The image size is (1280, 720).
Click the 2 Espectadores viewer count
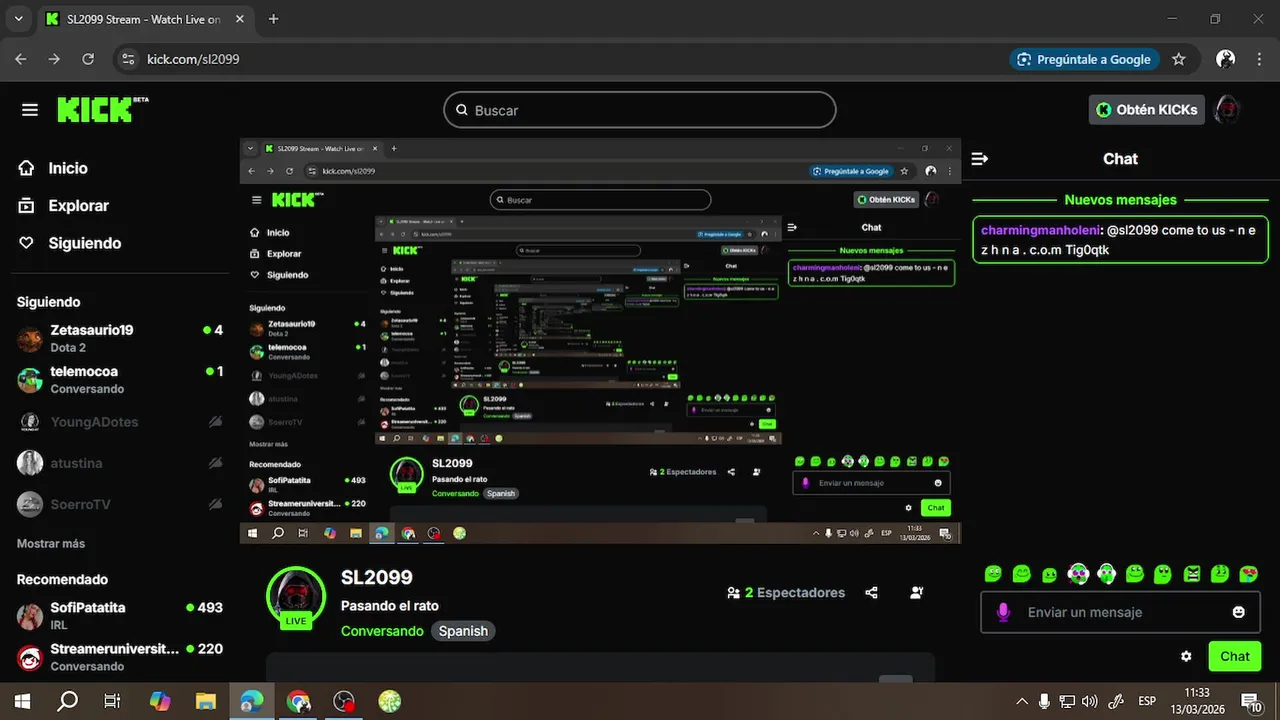click(x=786, y=593)
